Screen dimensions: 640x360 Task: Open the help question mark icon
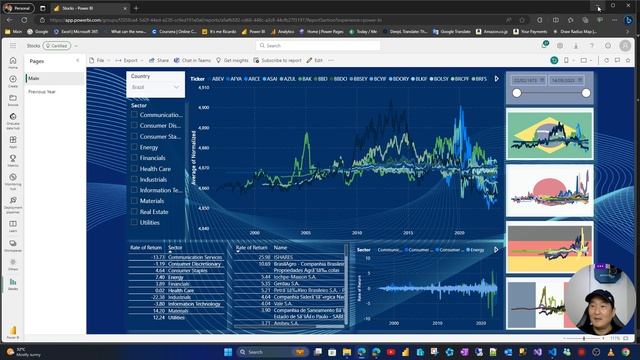592,46
